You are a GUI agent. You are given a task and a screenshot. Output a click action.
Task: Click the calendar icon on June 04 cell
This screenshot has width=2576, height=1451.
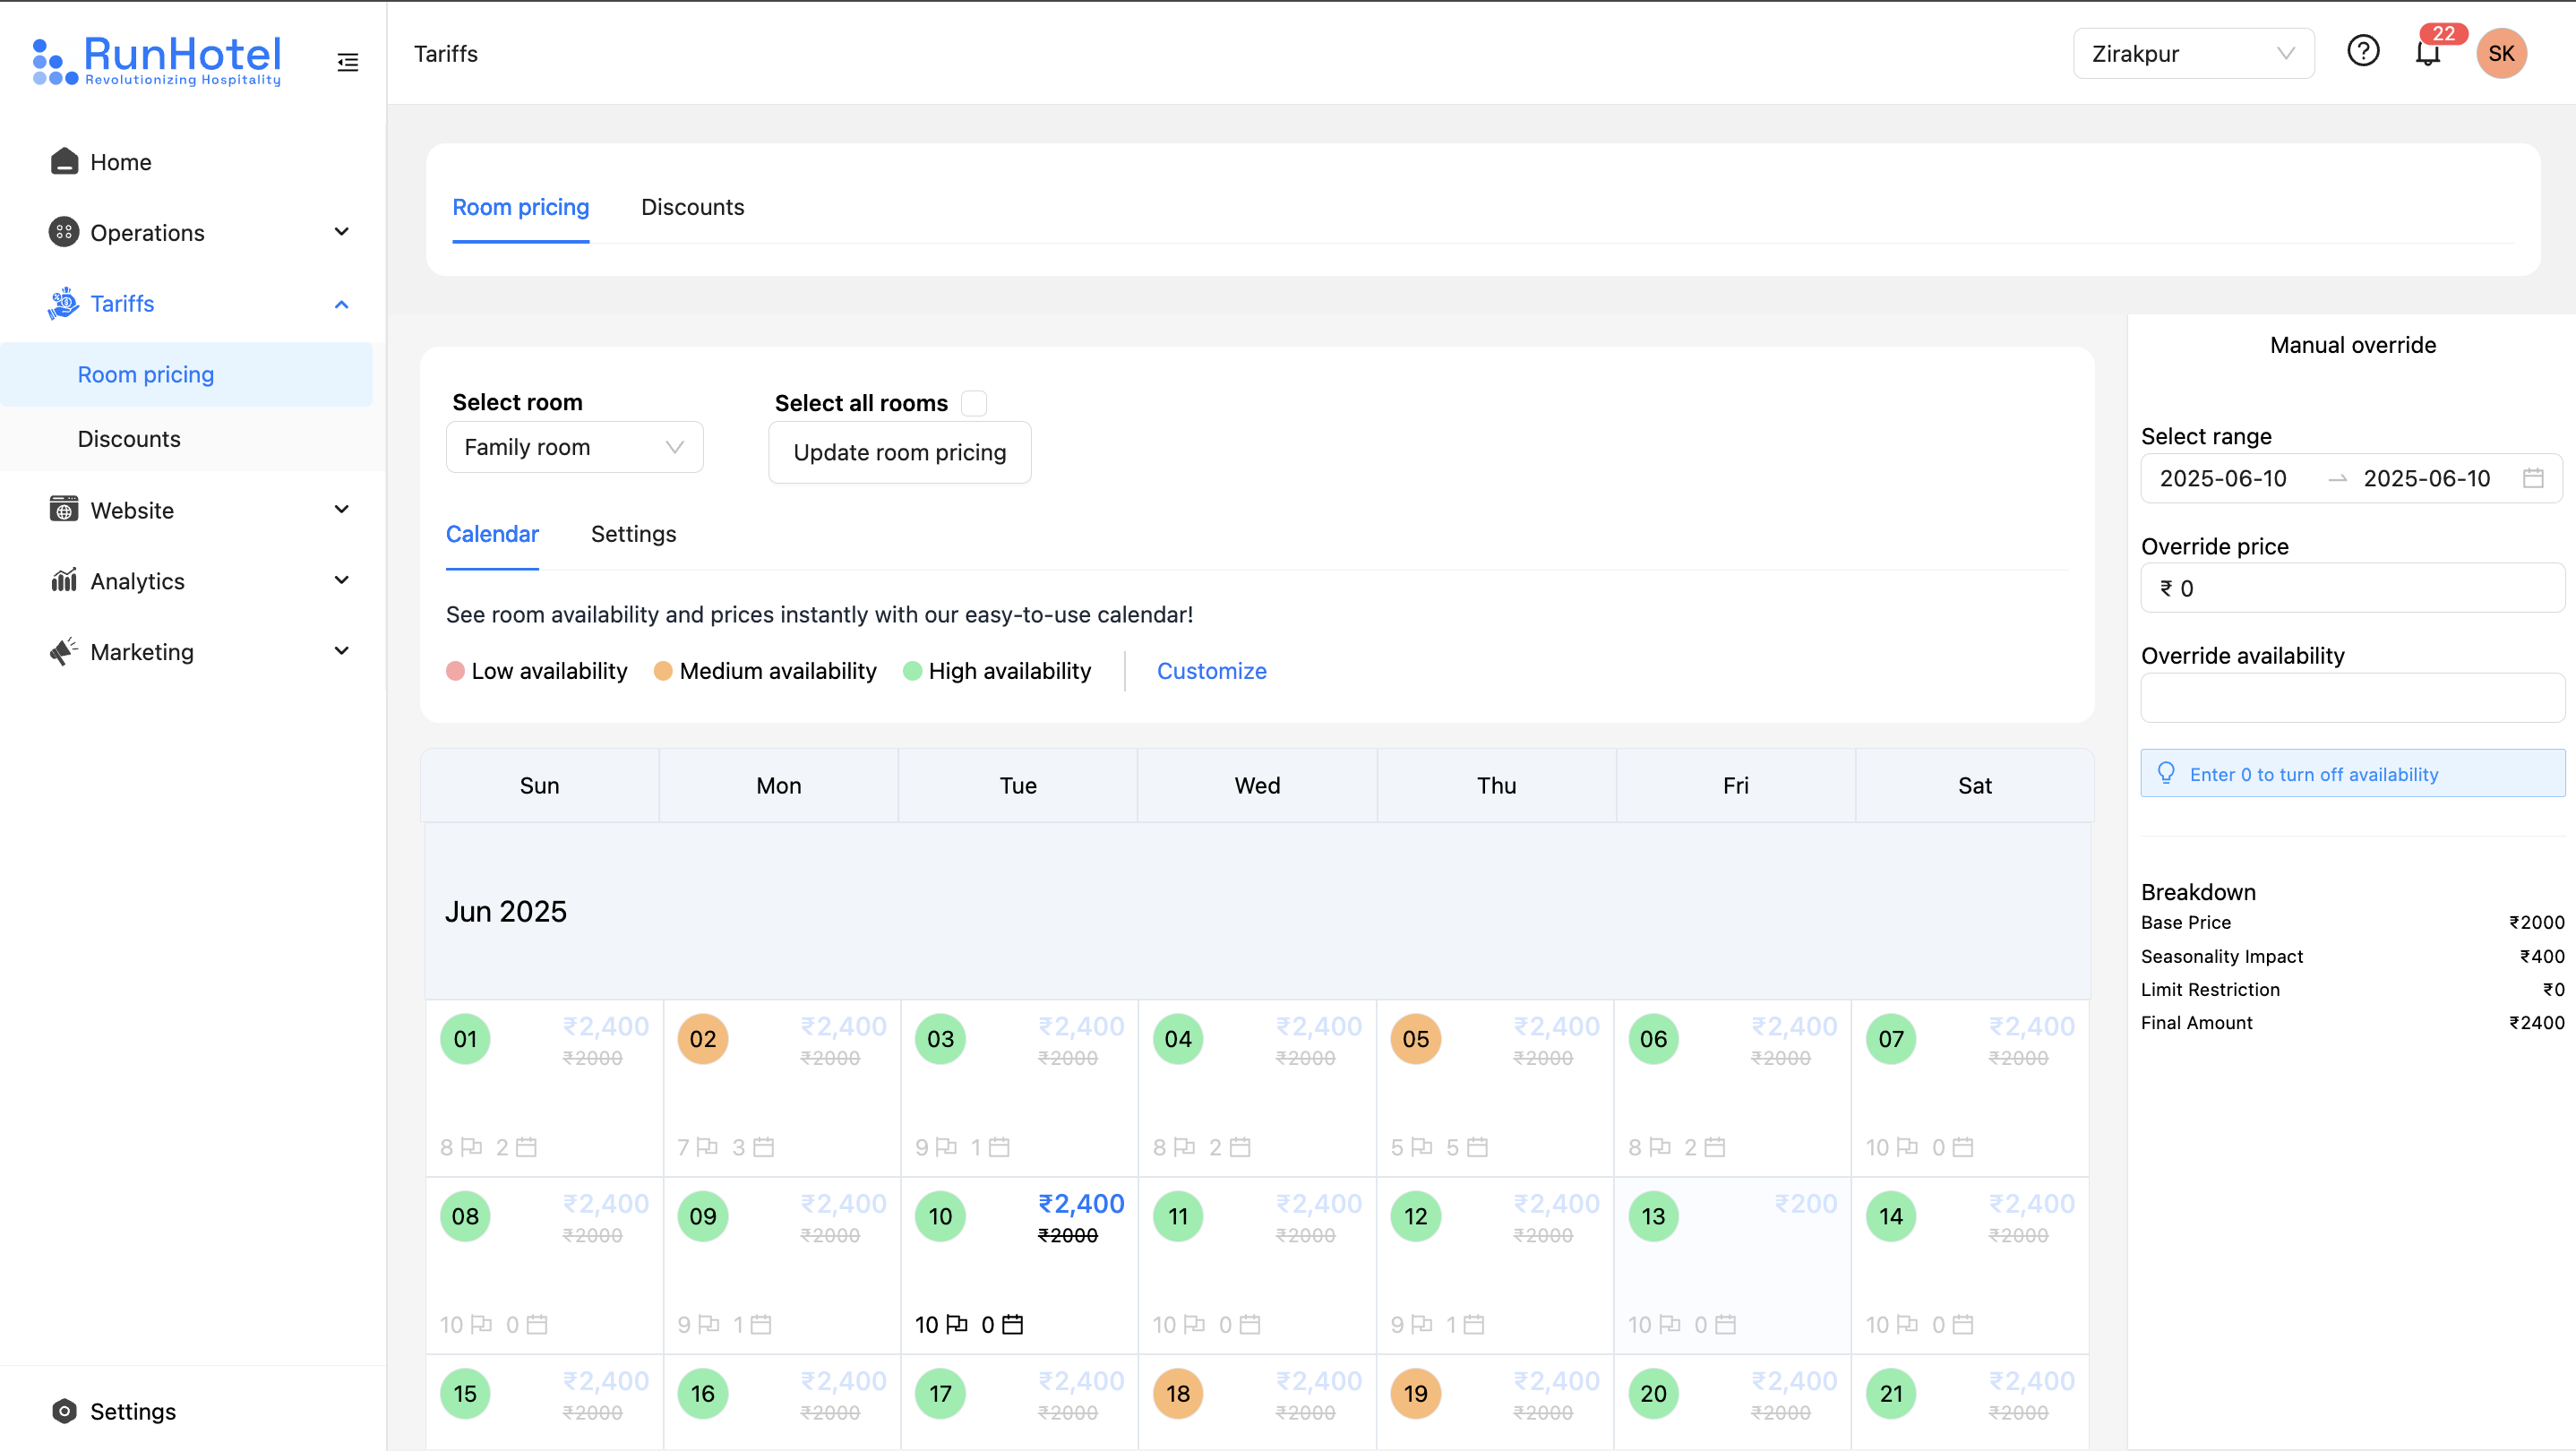(1239, 1147)
